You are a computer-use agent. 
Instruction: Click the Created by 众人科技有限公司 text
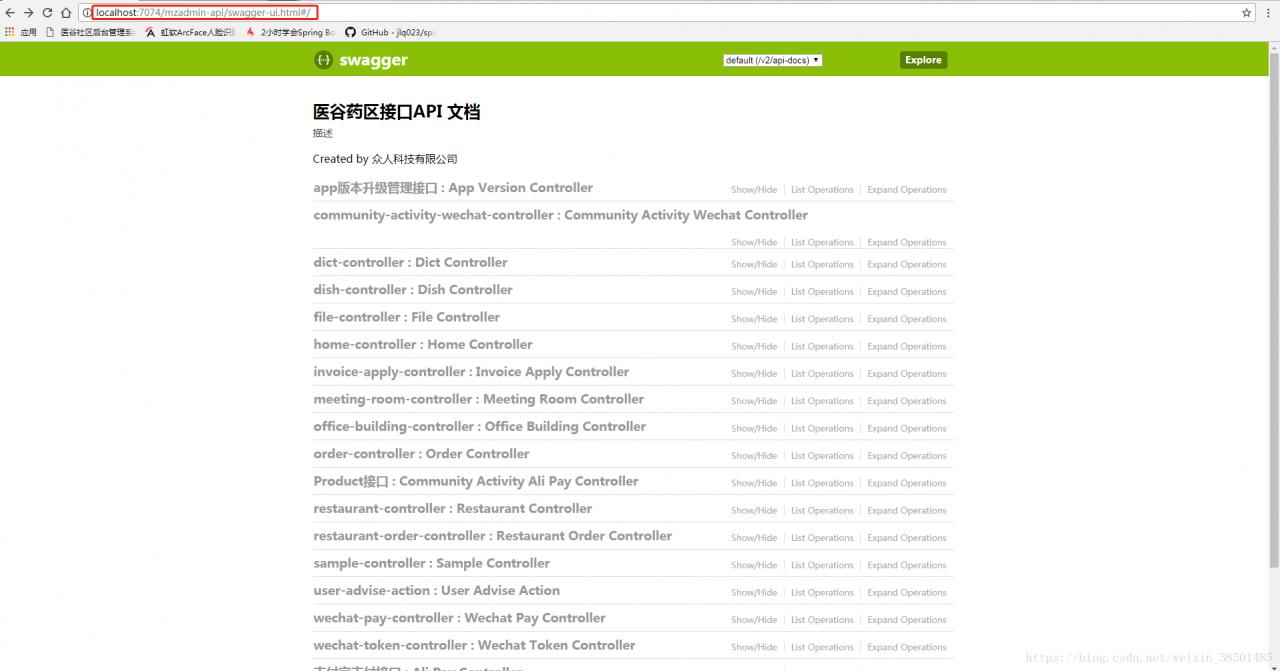pyautogui.click(x=385, y=159)
